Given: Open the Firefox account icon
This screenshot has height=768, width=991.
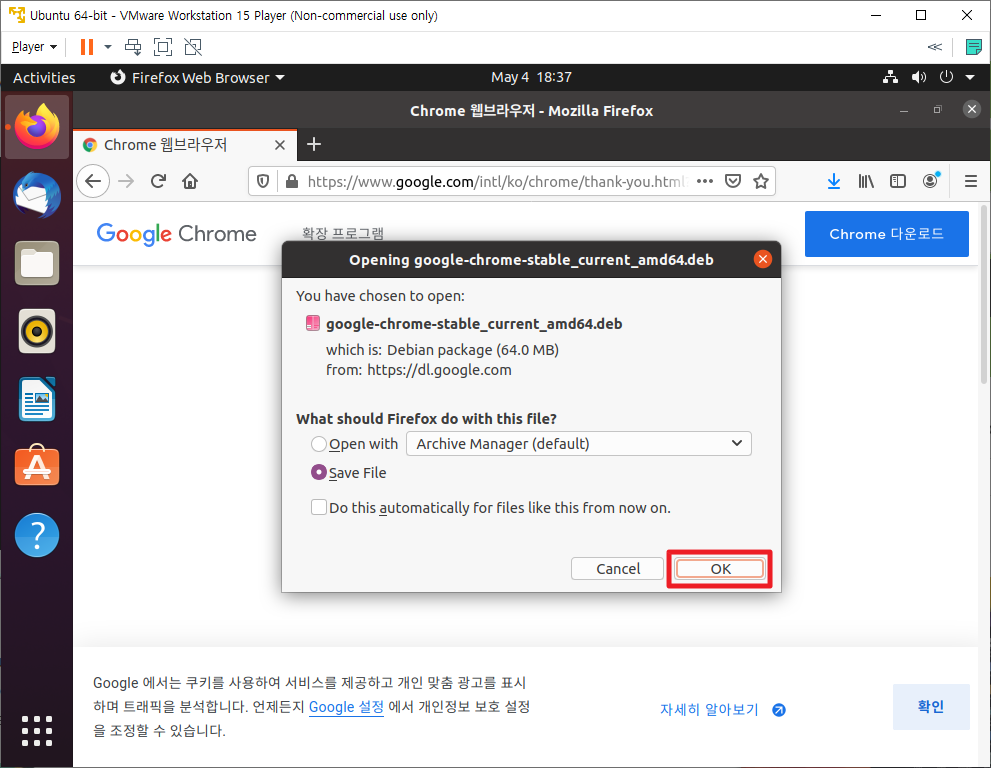Looking at the screenshot, I should [x=930, y=181].
